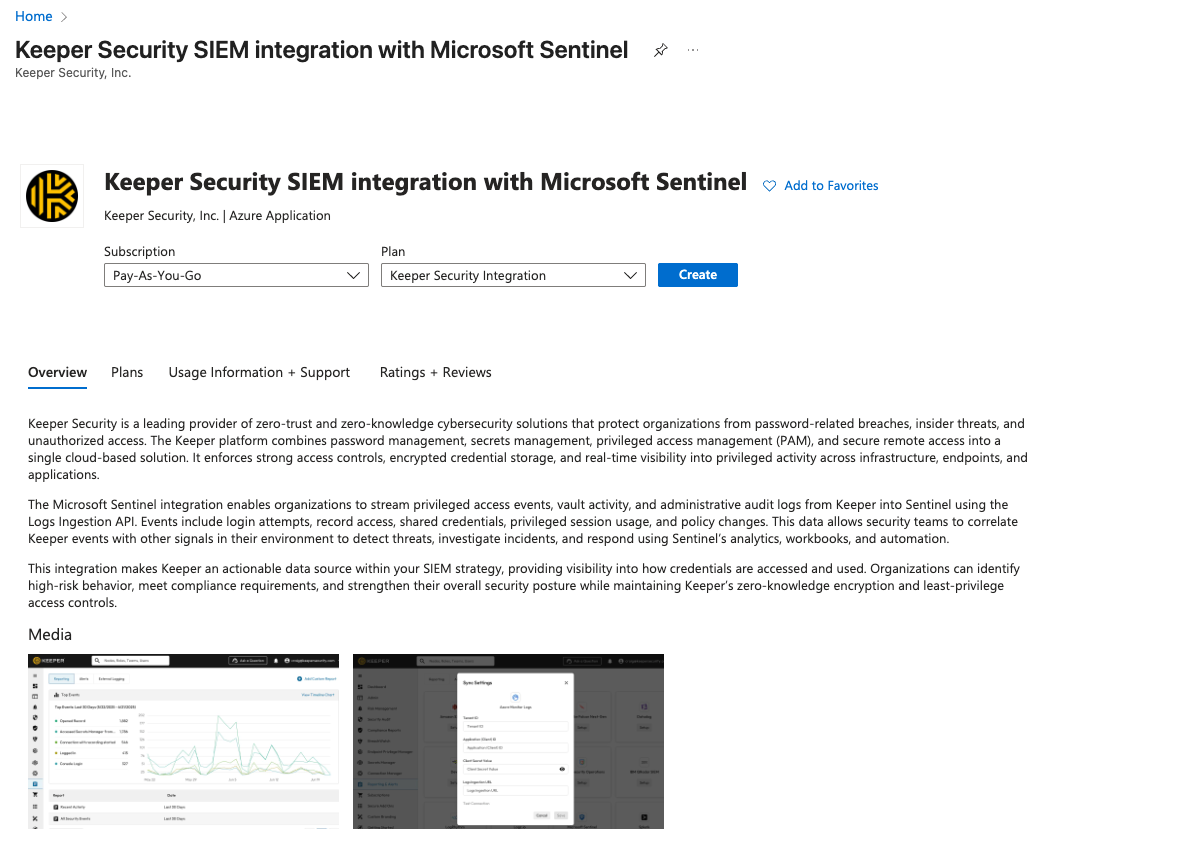View the Ratings + Reviews tab
The image size is (1190, 857).
(435, 372)
